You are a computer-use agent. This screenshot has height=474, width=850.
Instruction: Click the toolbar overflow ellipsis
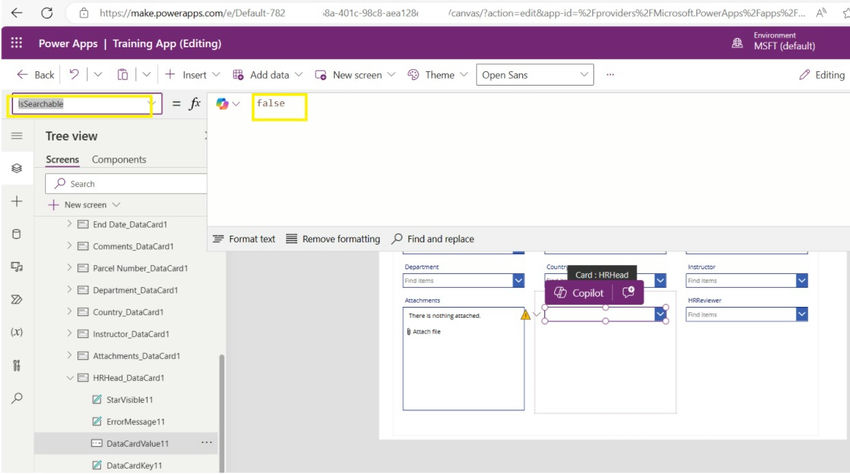tap(610, 75)
